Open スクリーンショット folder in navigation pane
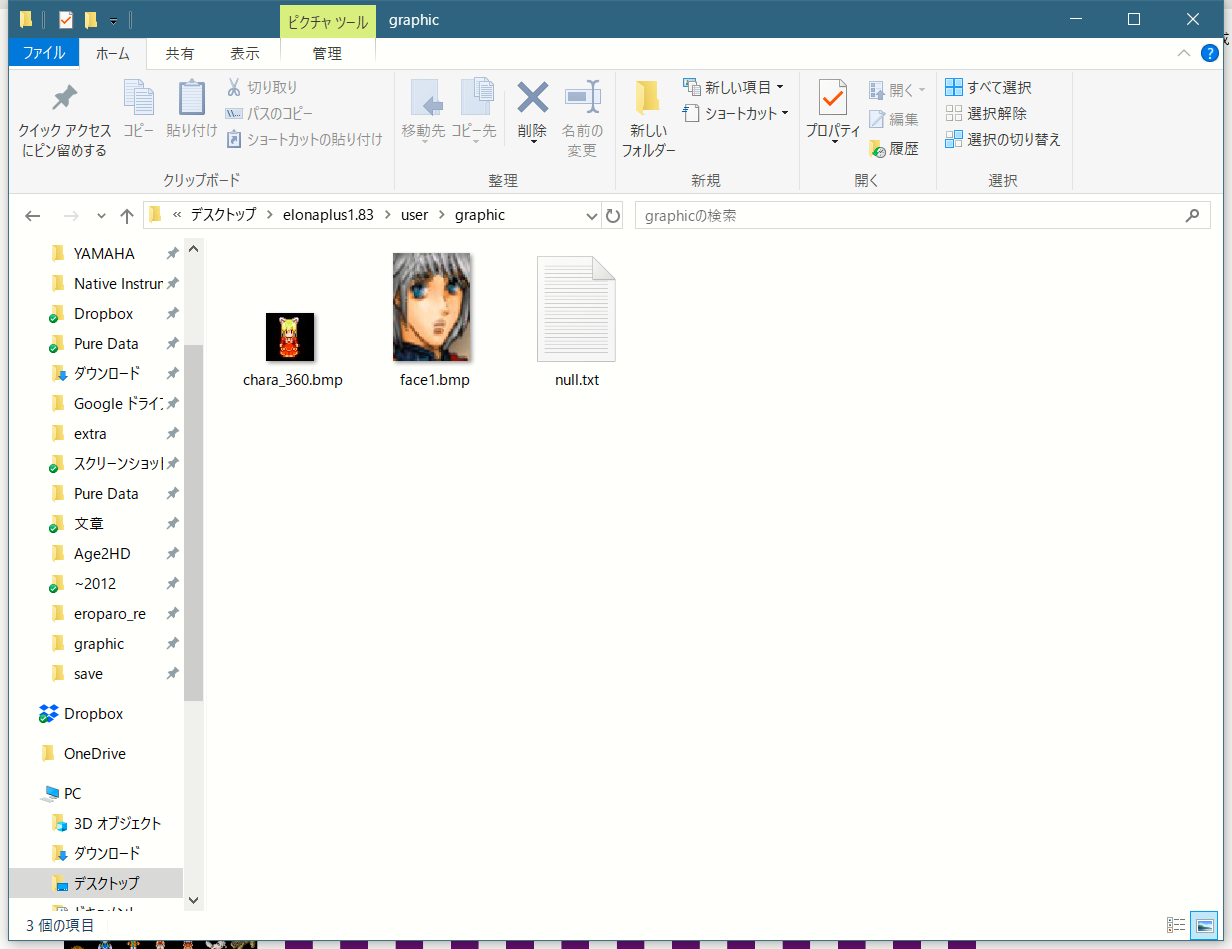Viewport: 1232px width, 949px height. coord(118,464)
